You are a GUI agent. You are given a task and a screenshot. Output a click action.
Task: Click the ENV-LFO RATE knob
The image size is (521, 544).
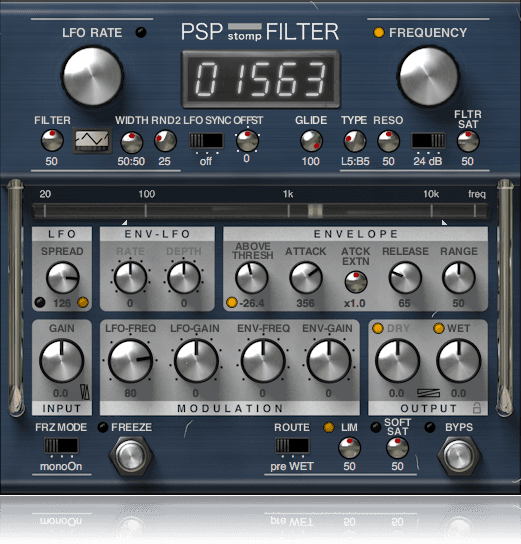click(x=130, y=278)
